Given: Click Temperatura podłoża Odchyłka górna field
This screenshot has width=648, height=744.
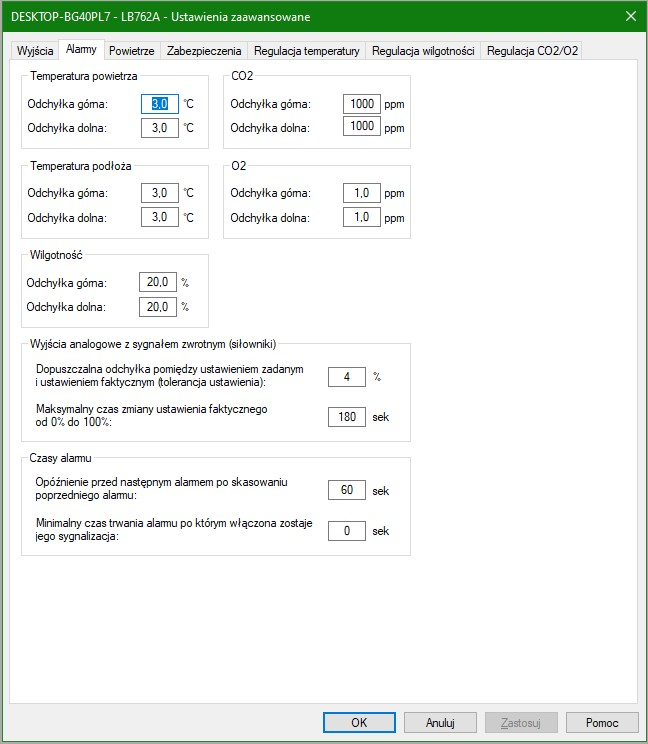Looking at the screenshot, I should point(160,193).
